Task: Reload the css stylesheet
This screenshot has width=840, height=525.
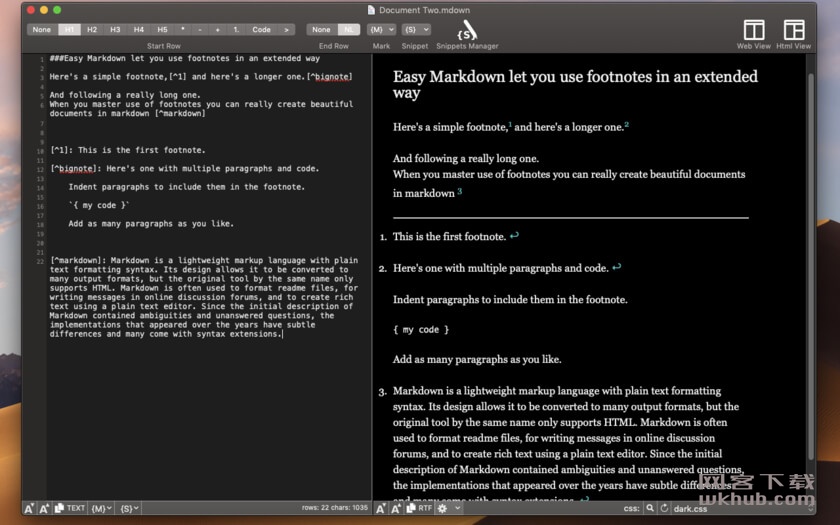Action: (x=664, y=508)
